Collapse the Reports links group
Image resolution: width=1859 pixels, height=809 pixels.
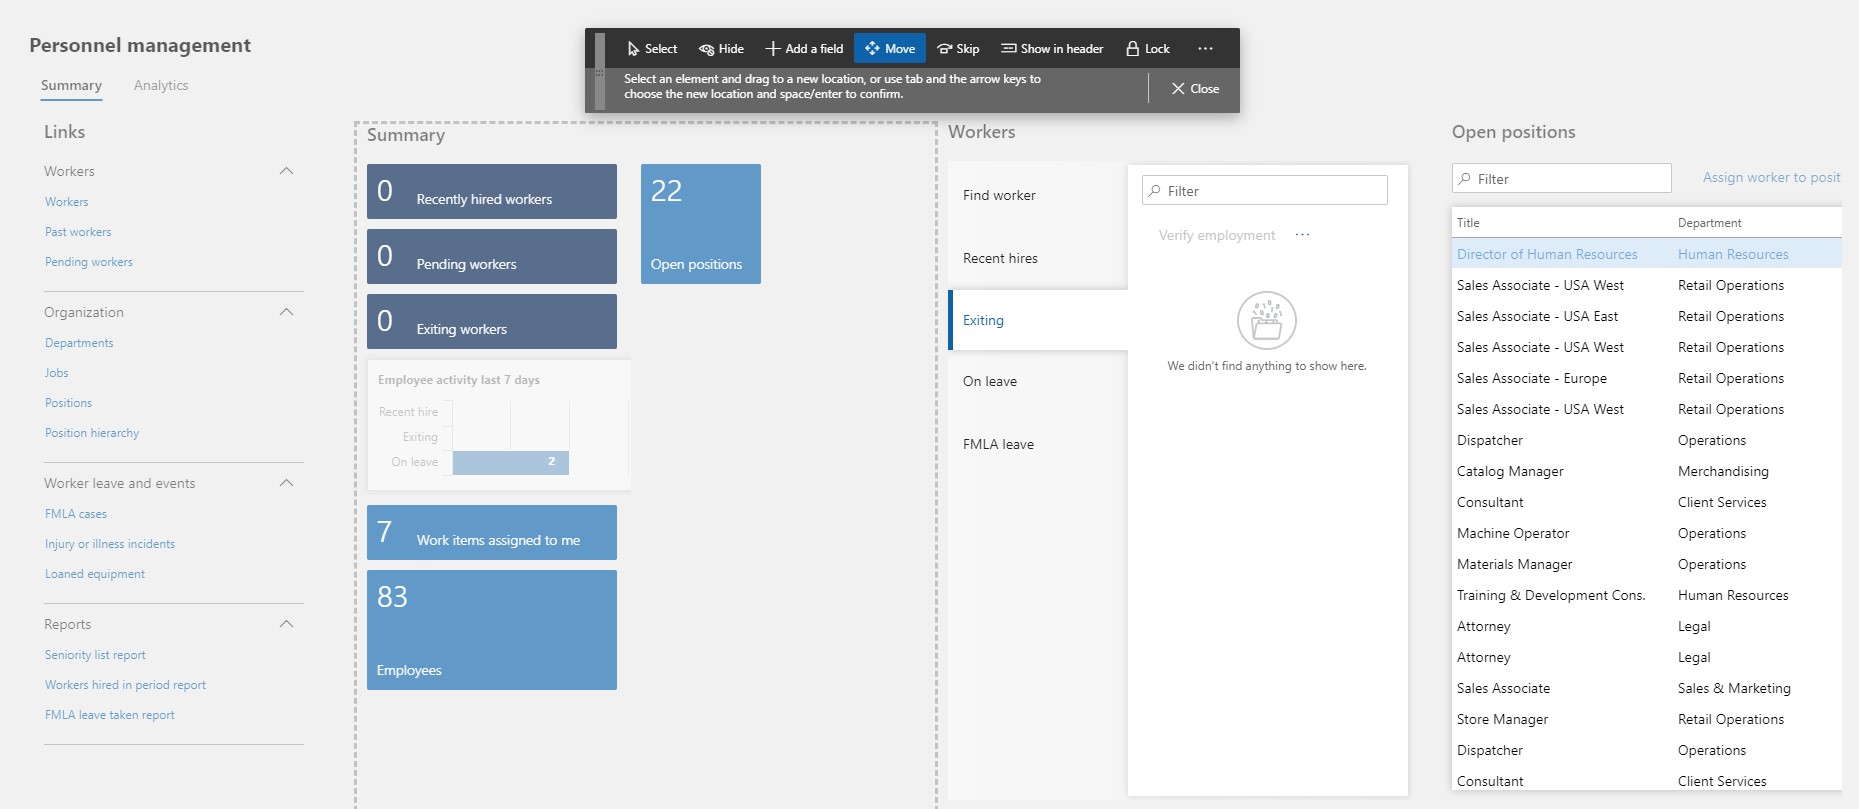[286, 624]
